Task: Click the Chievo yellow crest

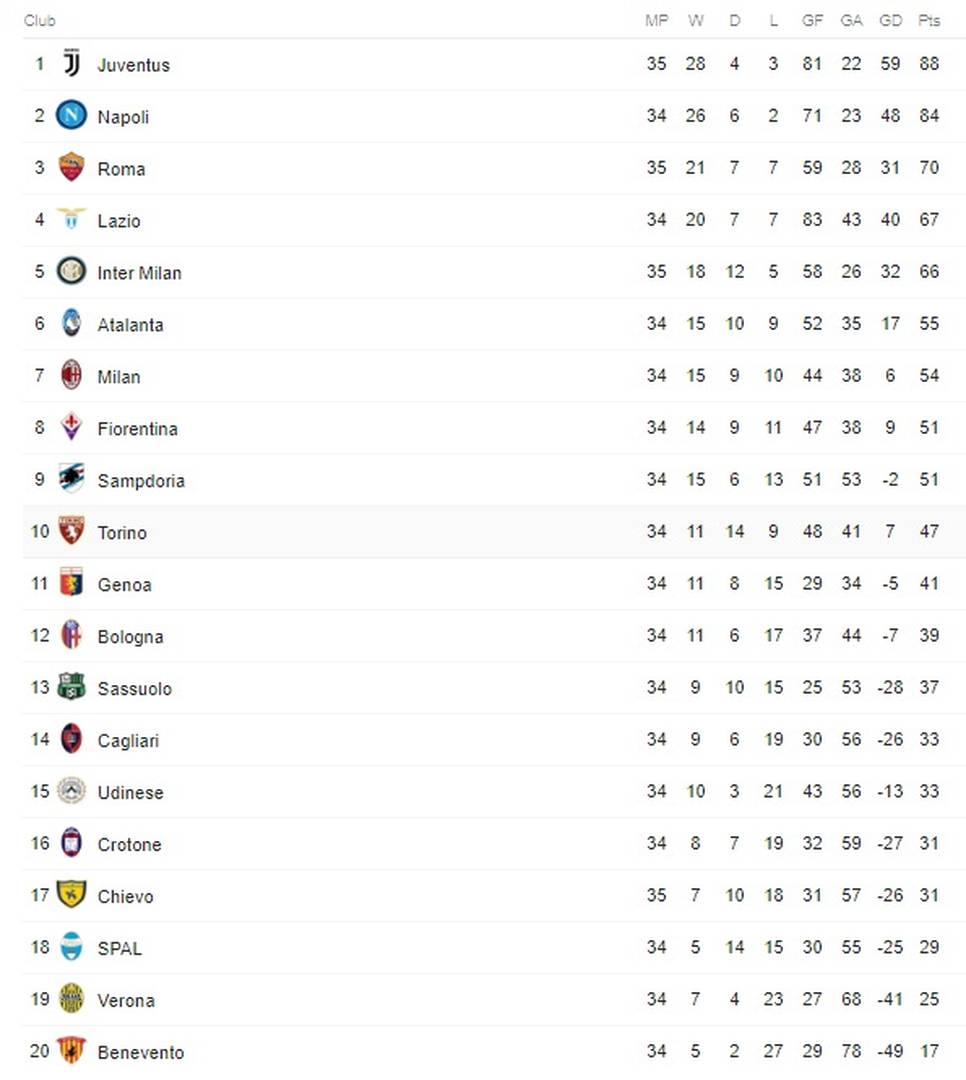Action: (x=71, y=894)
